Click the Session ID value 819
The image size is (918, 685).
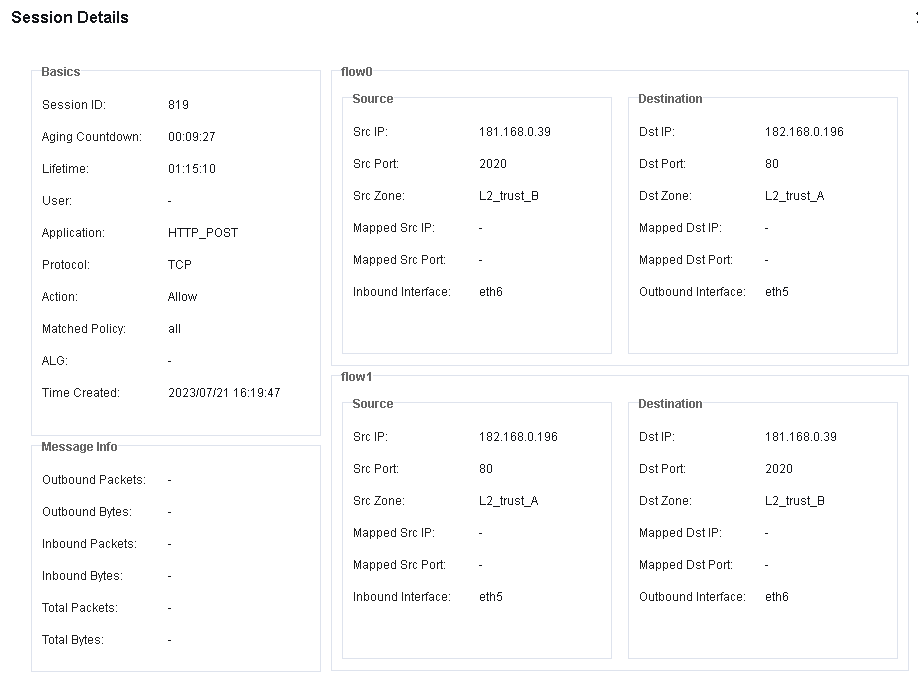click(x=178, y=105)
